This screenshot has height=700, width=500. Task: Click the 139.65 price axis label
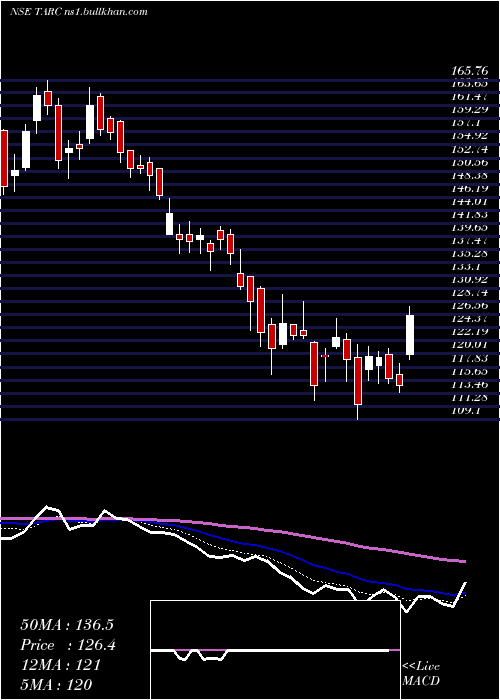pos(470,227)
